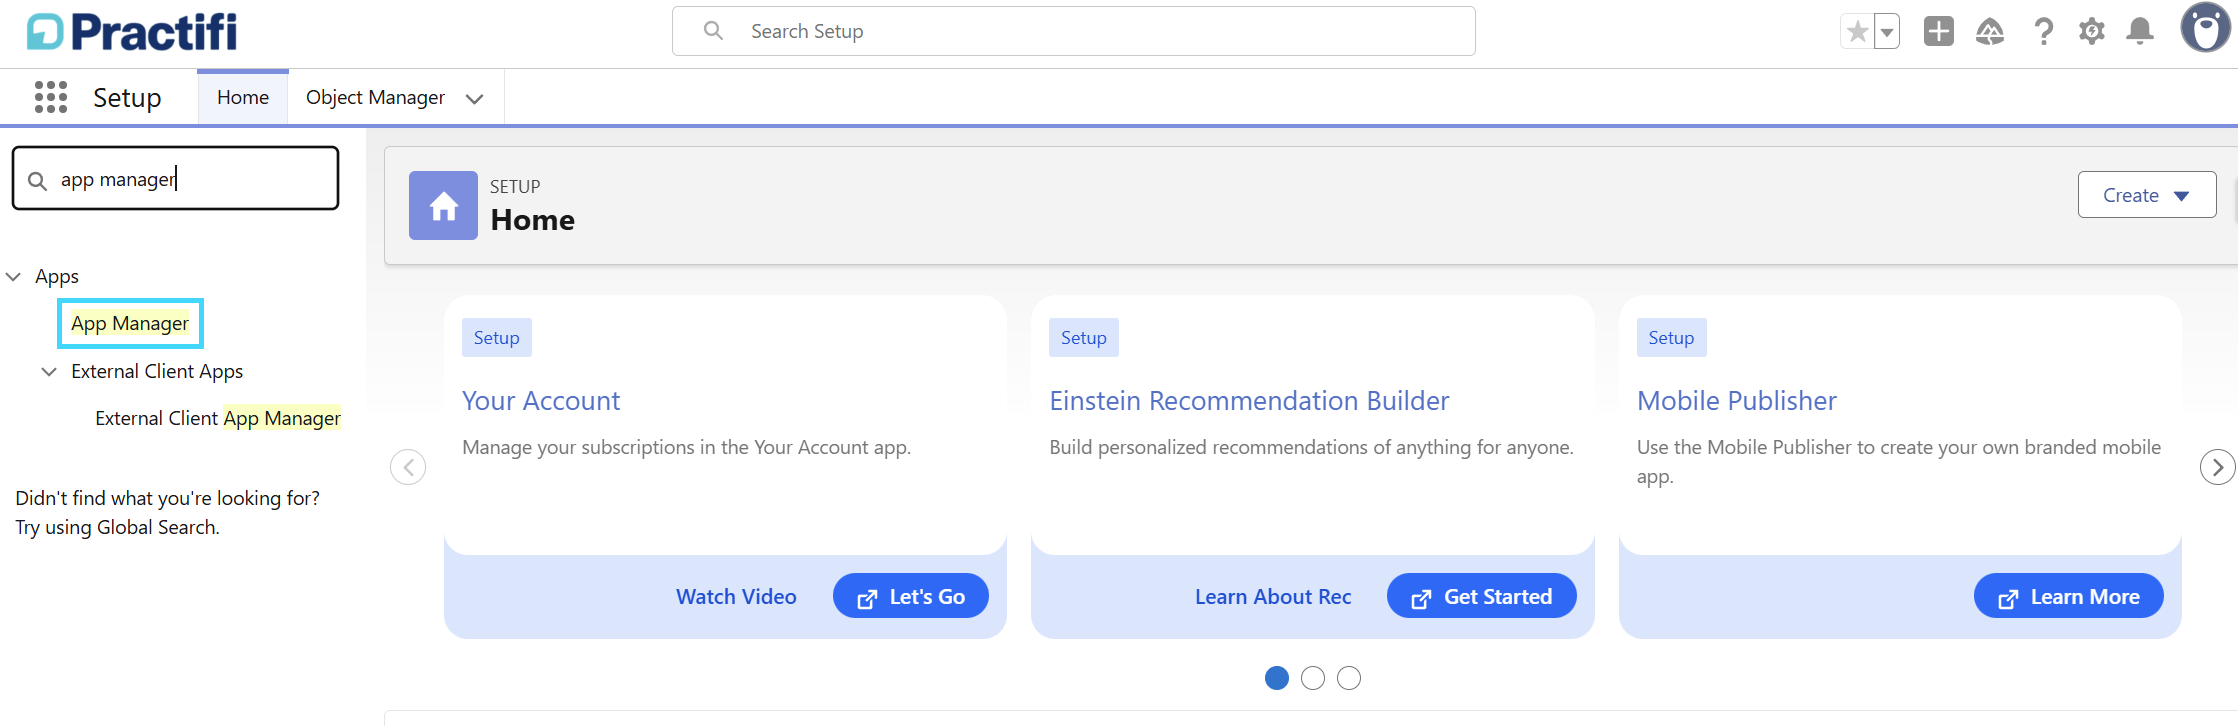Click the Search Setup field
Screen dimensions: 2238x726
point(1073,31)
